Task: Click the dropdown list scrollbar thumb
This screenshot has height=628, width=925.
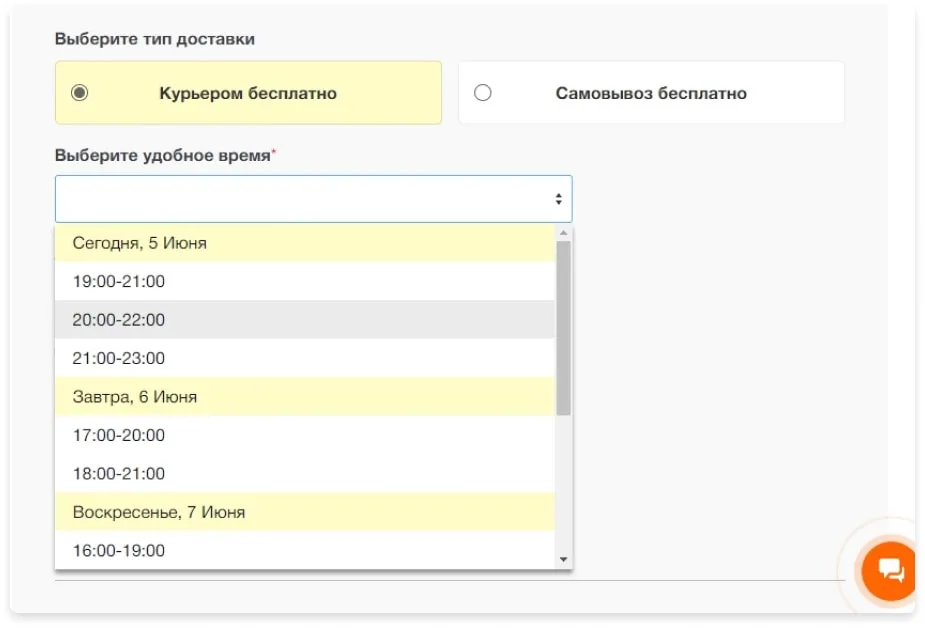Action: (563, 326)
